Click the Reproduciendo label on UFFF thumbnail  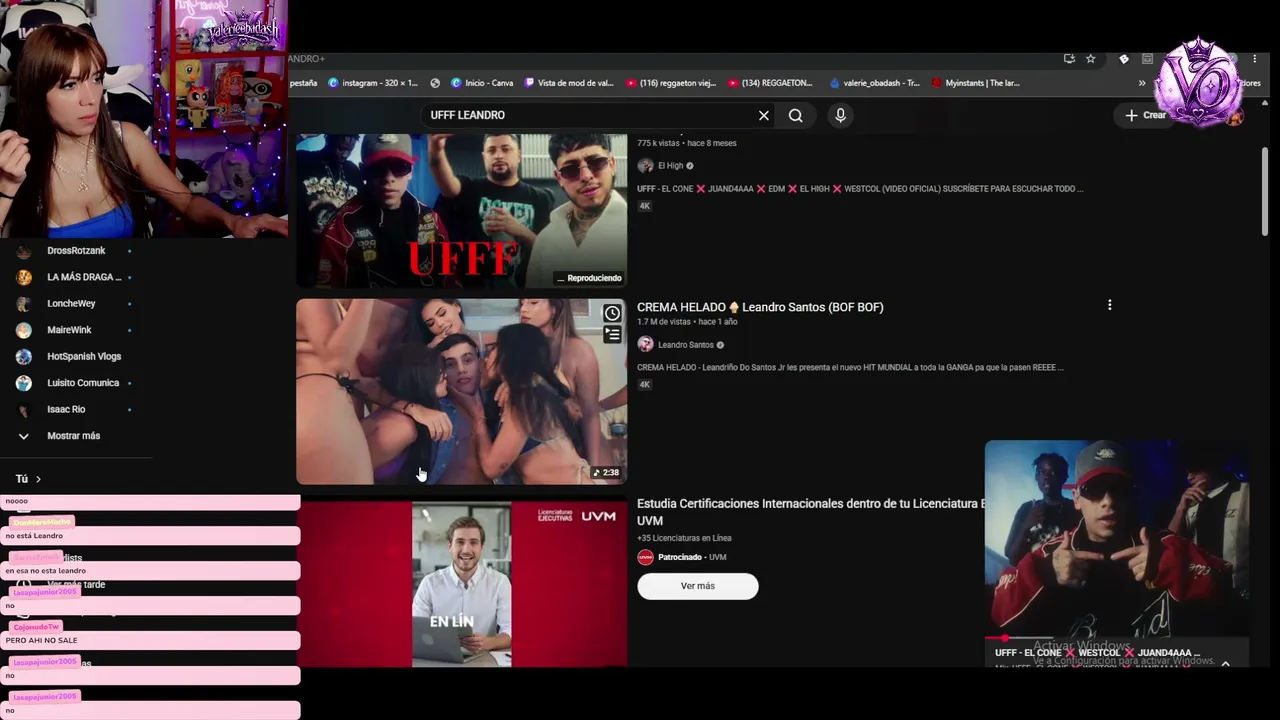tap(590, 278)
